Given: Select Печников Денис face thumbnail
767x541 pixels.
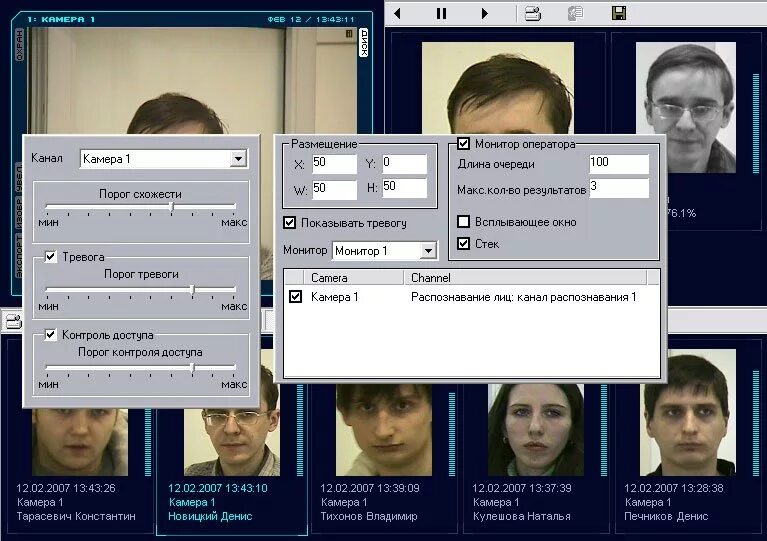Looking at the screenshot, I should point(688,412).
